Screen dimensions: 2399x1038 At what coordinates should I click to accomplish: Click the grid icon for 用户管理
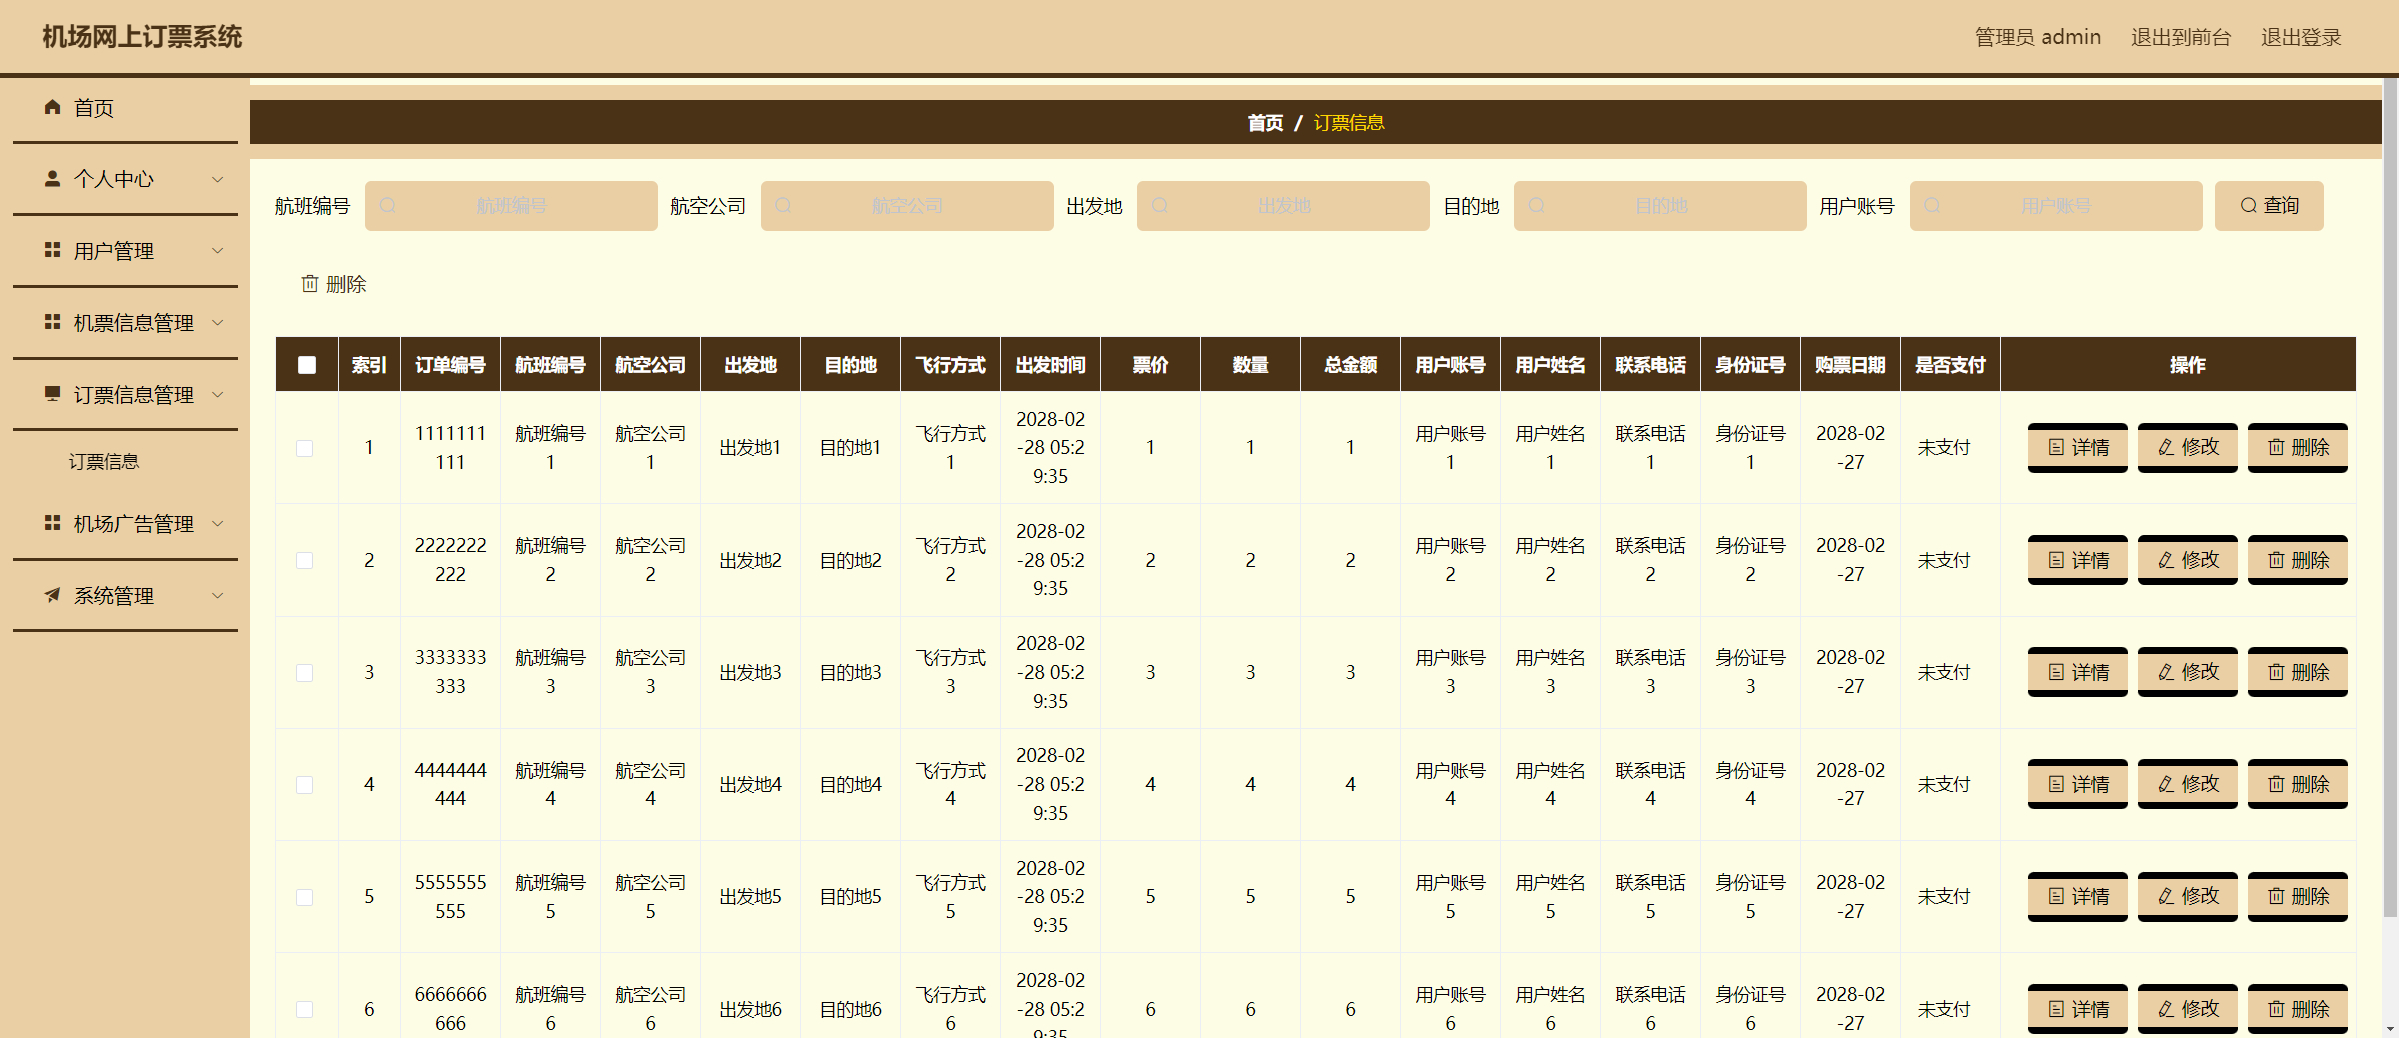tap(53, 250)
